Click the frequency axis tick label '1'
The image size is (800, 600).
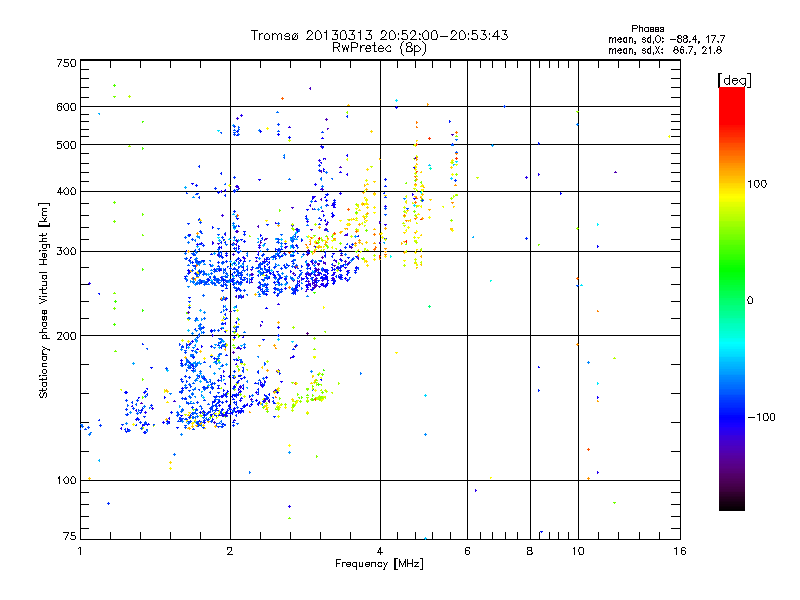pos(80,551)
